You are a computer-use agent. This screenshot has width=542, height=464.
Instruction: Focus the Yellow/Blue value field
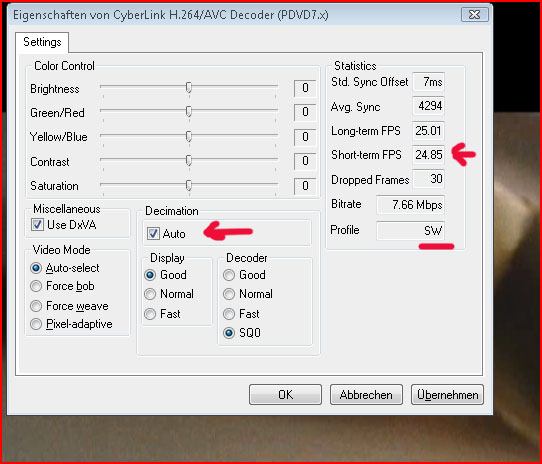(305, 137)
